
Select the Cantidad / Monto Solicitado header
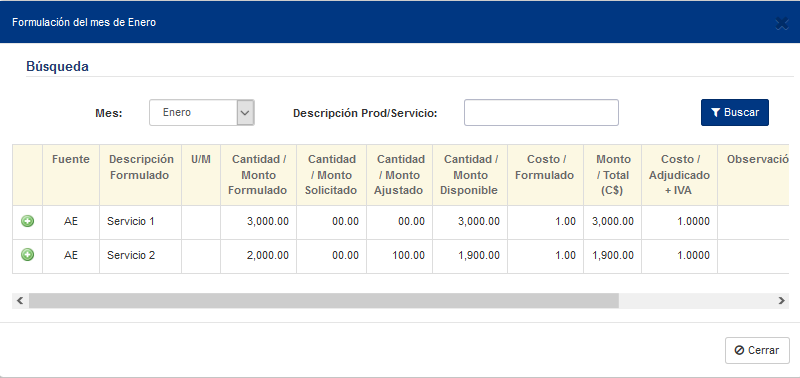(331, 175)
